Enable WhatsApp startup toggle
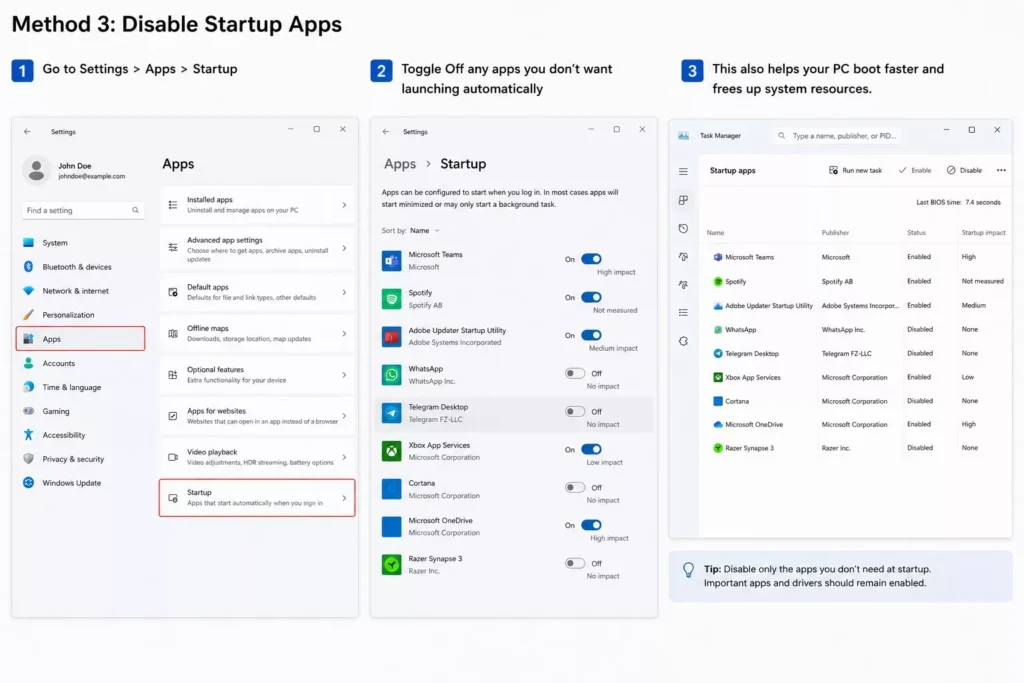Image resolution: width=1024 pixels, height=683 pixels. (575, 373)
